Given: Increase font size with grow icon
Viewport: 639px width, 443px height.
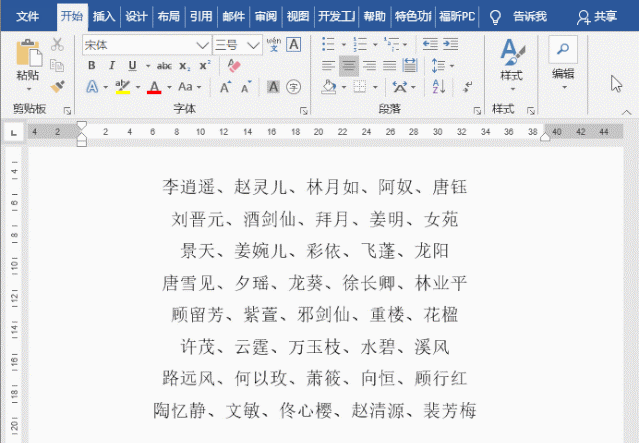Looking at the screenshot, I should pyautogui.click(x=225, y=87).
